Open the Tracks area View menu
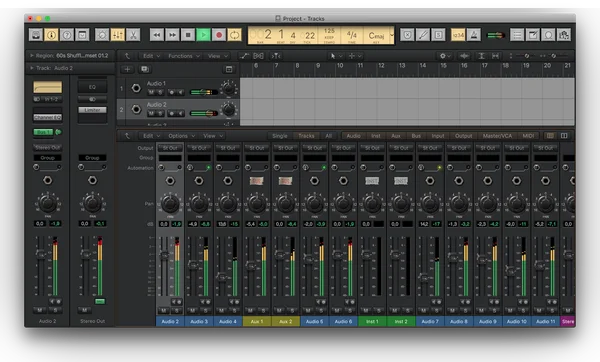600x362 pixels. coord(217,56)
